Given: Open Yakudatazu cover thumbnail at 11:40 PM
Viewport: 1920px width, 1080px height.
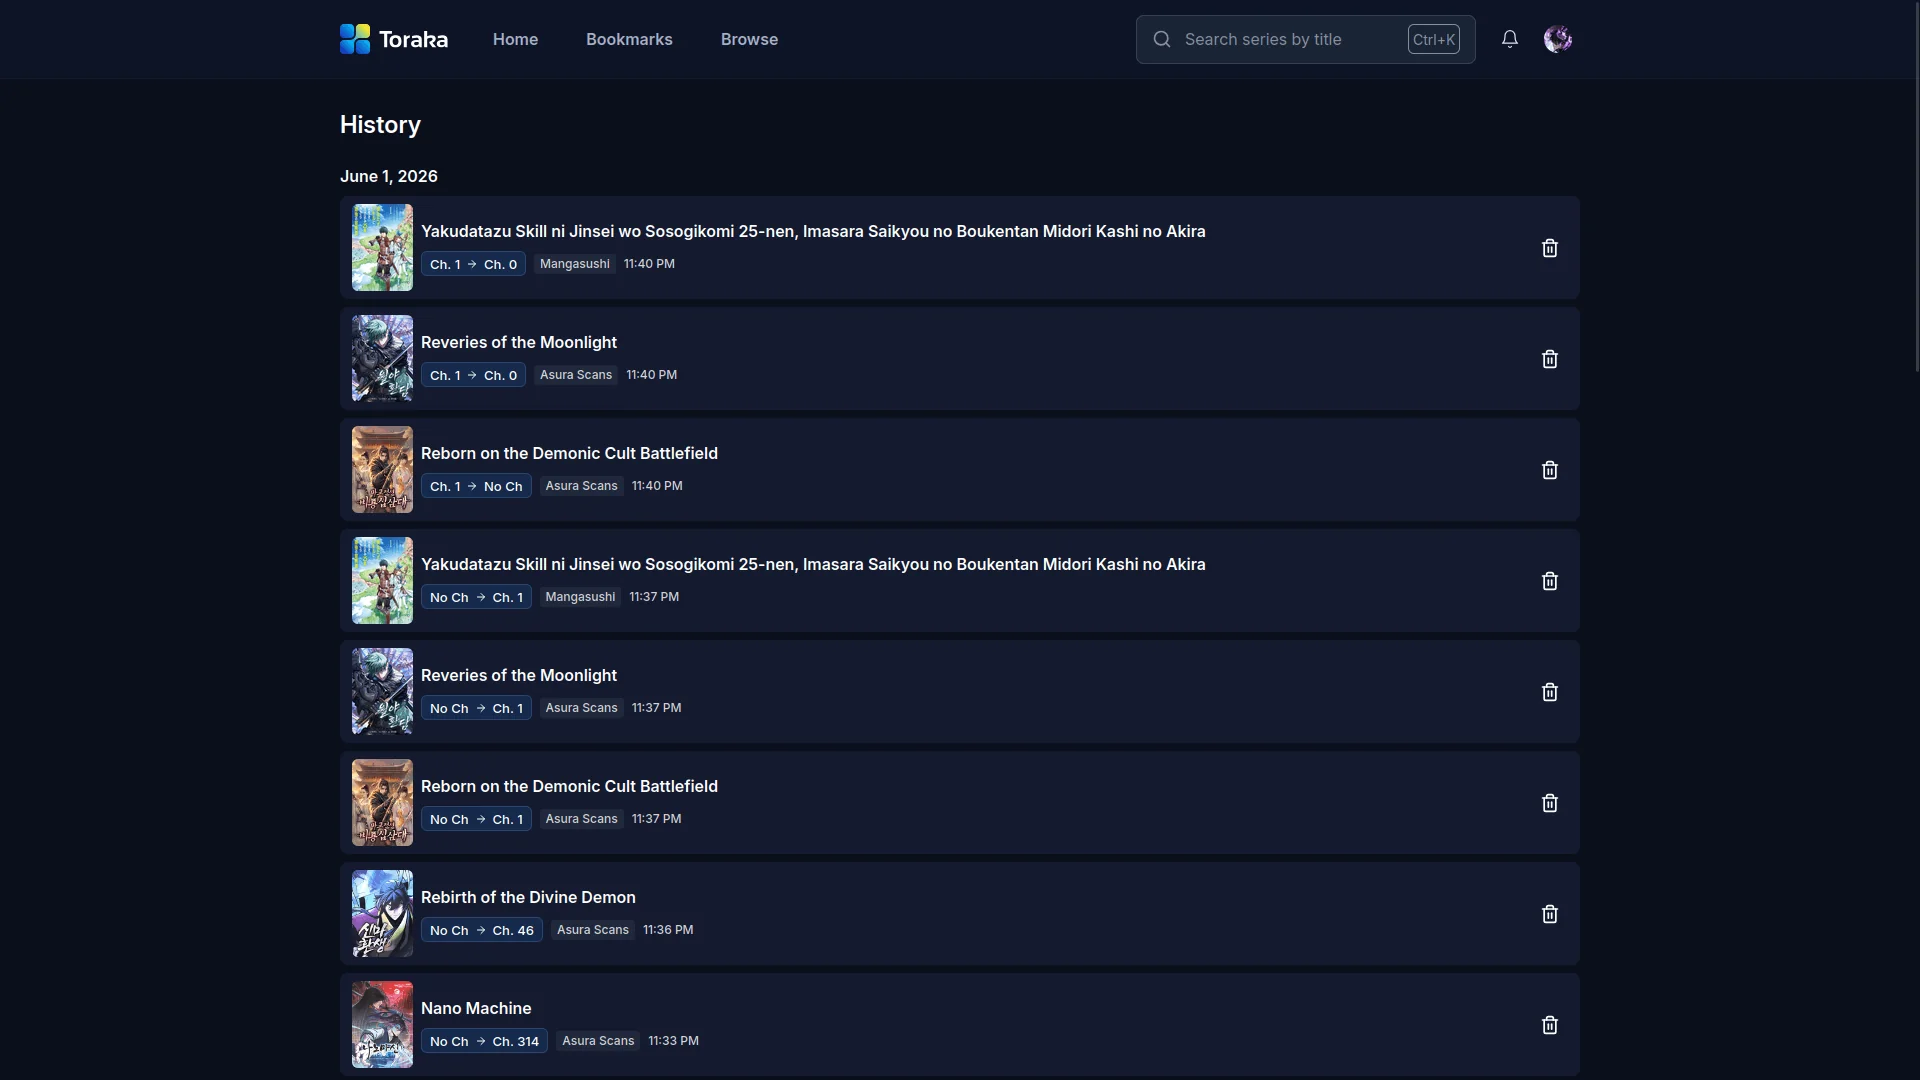Looking at the screenshot, I should [382, 248].
